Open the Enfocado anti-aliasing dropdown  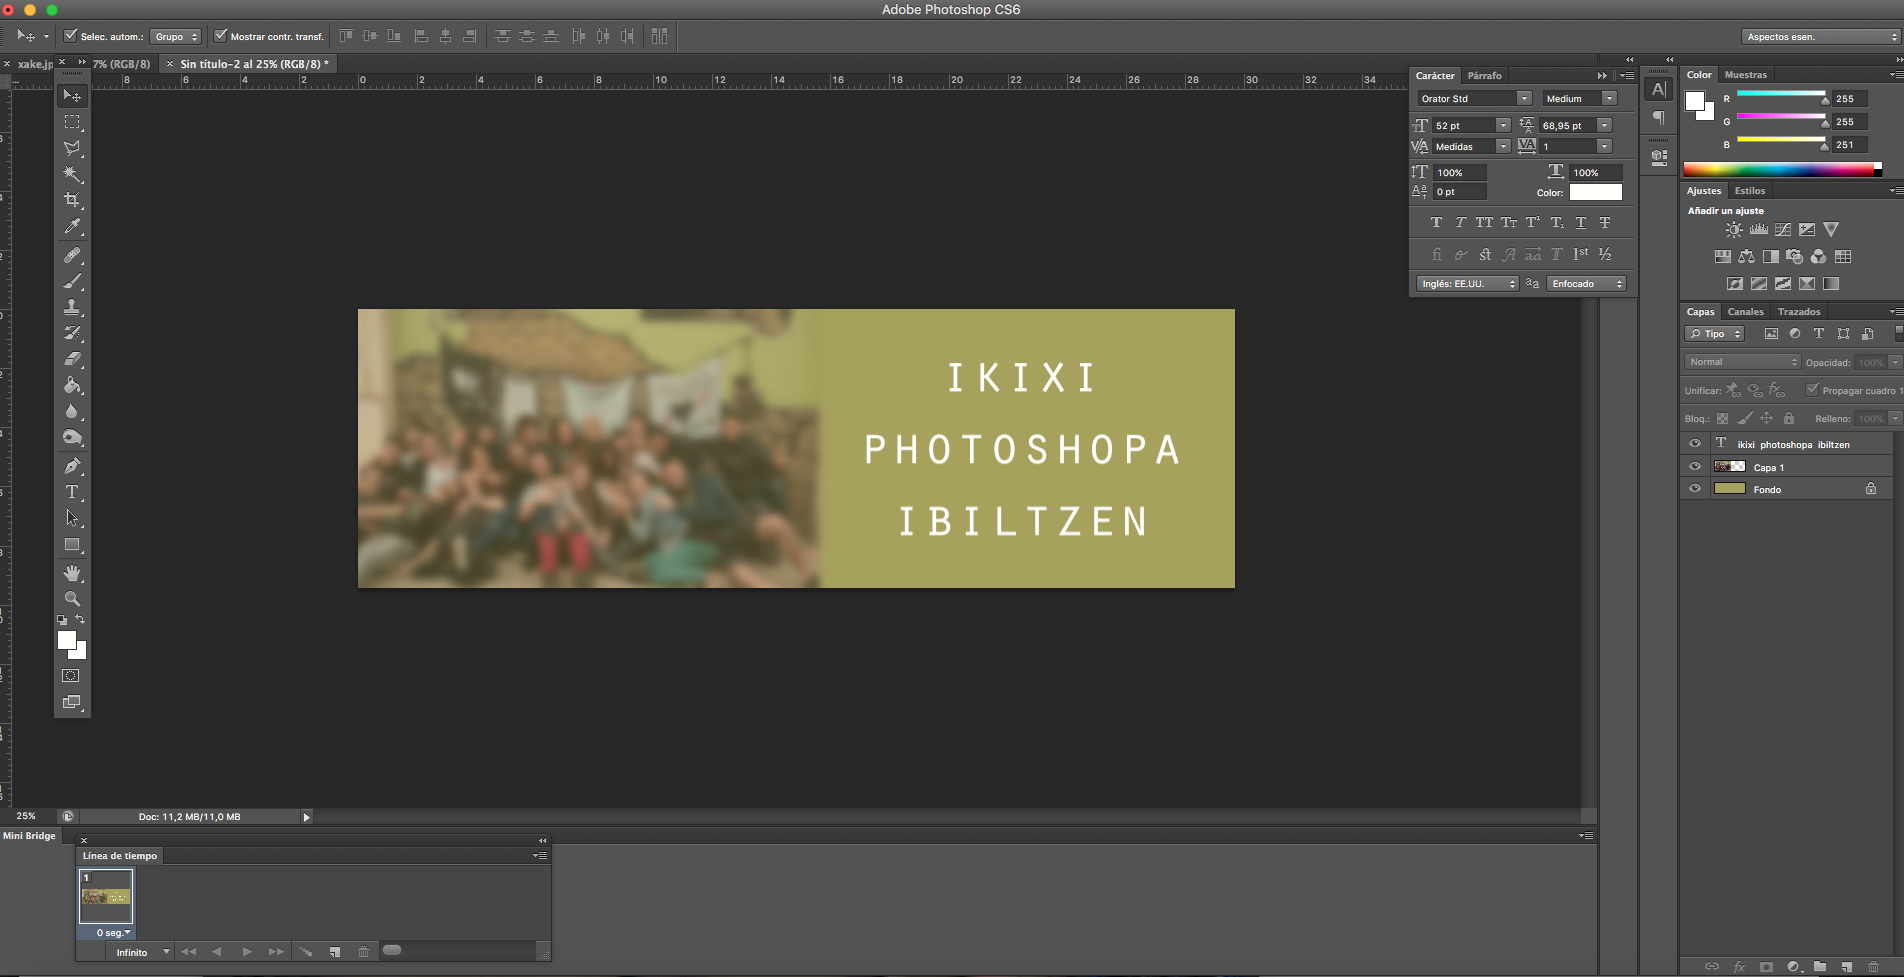[x=1586, y=284]
